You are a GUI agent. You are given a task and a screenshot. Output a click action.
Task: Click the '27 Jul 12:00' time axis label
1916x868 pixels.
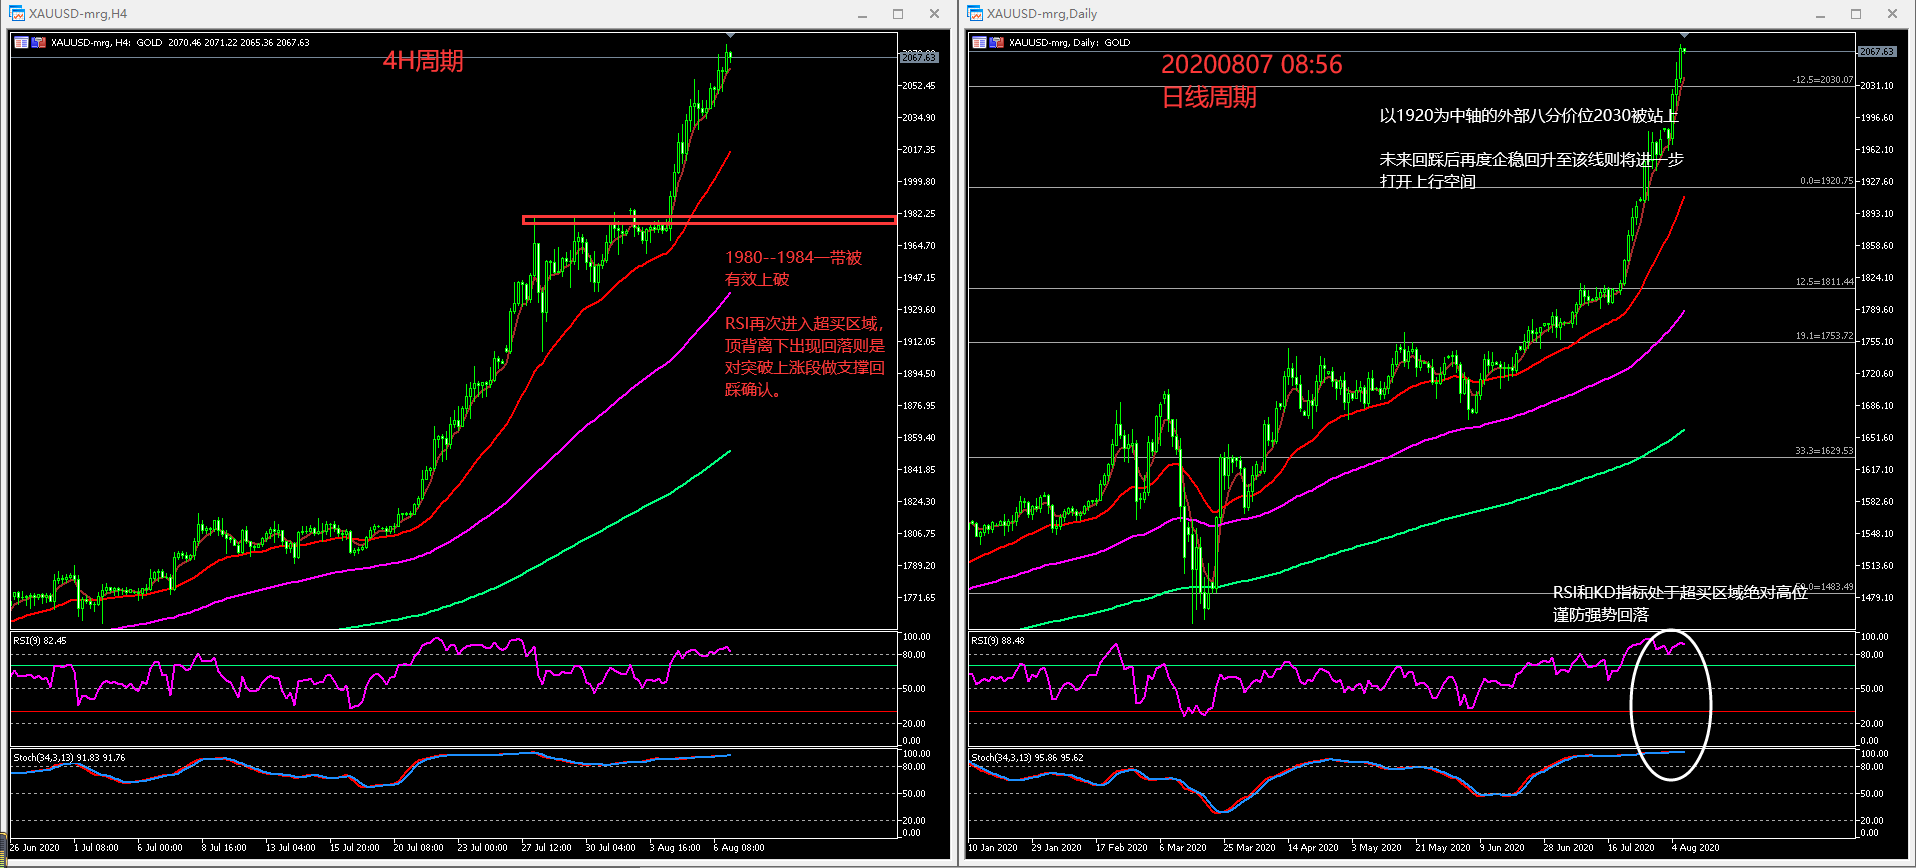(546, 848)
